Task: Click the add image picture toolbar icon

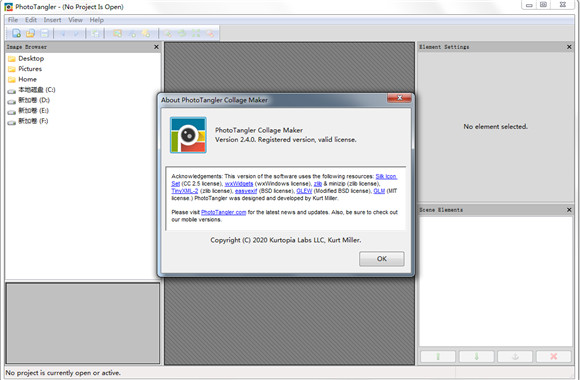Action: pyautogui.click(x=117, y=33)
